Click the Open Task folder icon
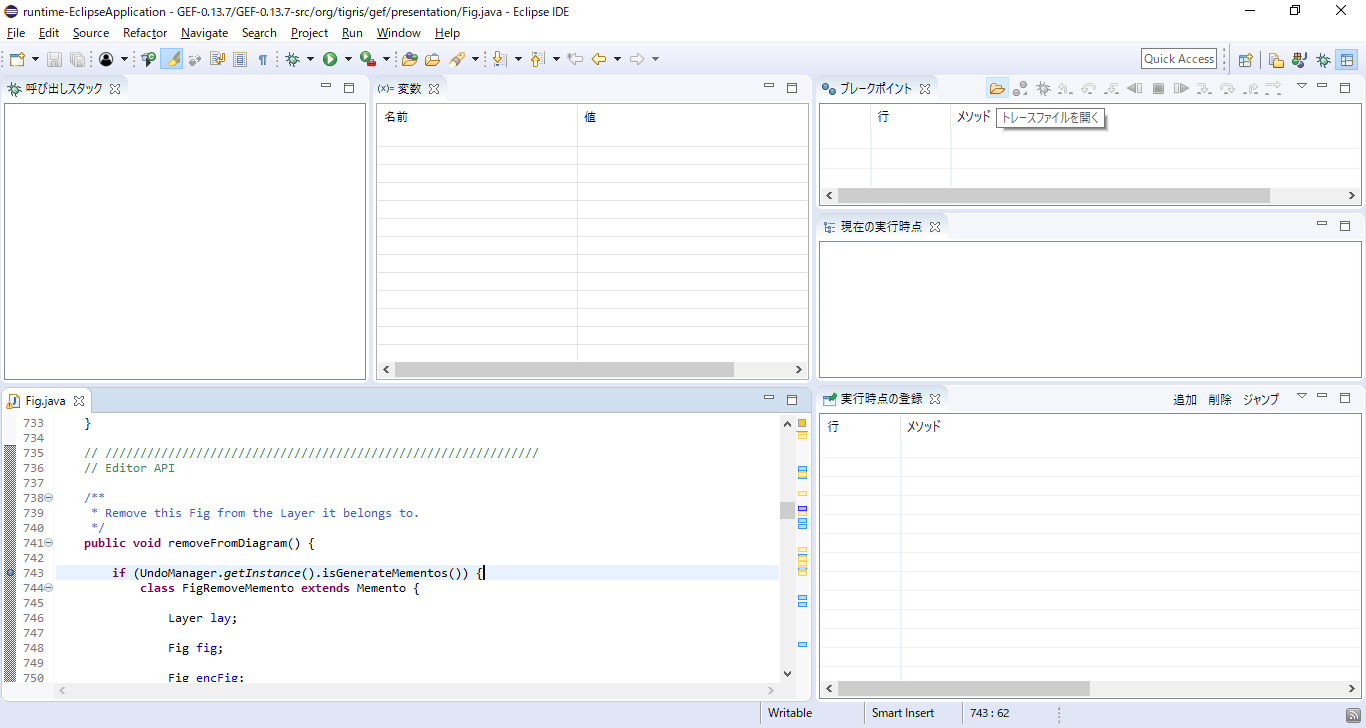Image resolution: width=1366 pixels, height=728 pixels. 432,59
